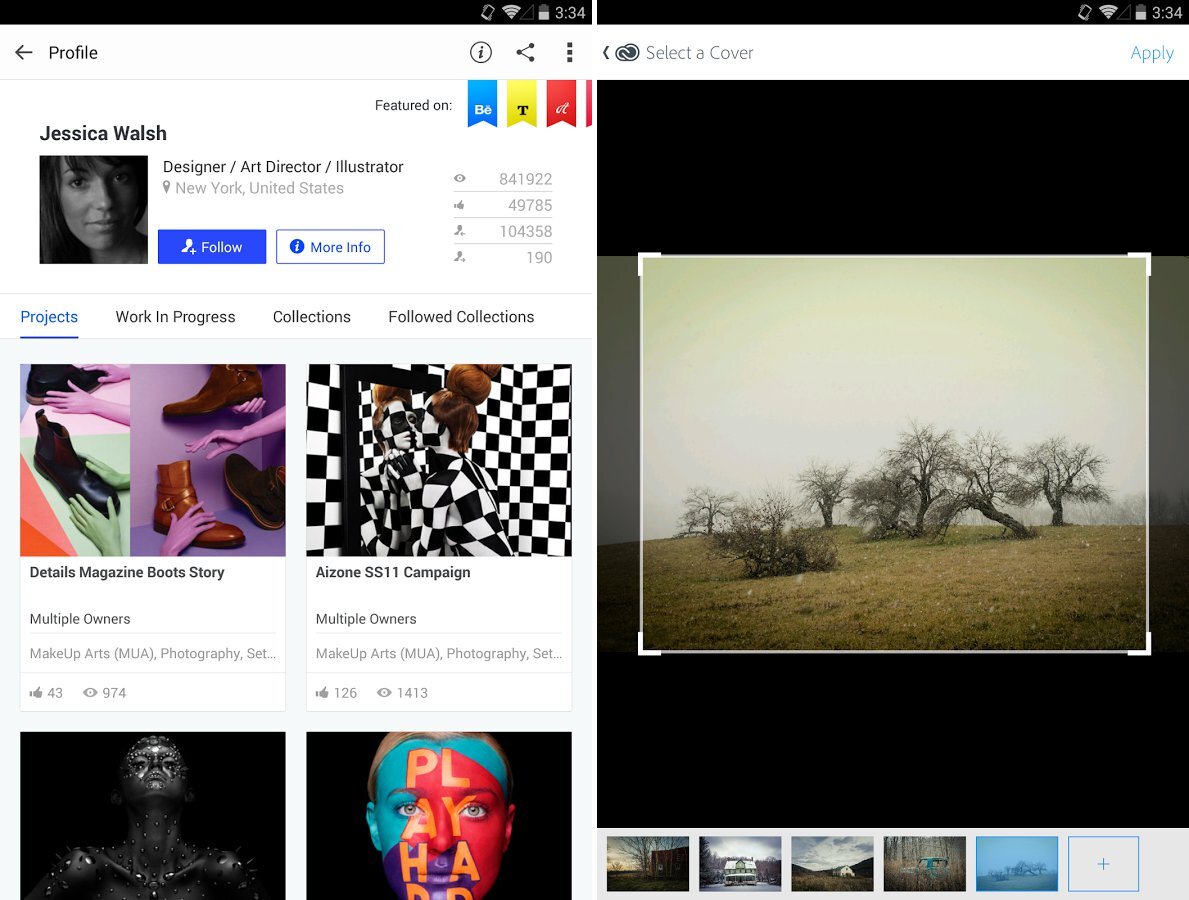Open Details Magazine Boots Story cover image
Screen dimensions: 1189x900
[153, 460]
